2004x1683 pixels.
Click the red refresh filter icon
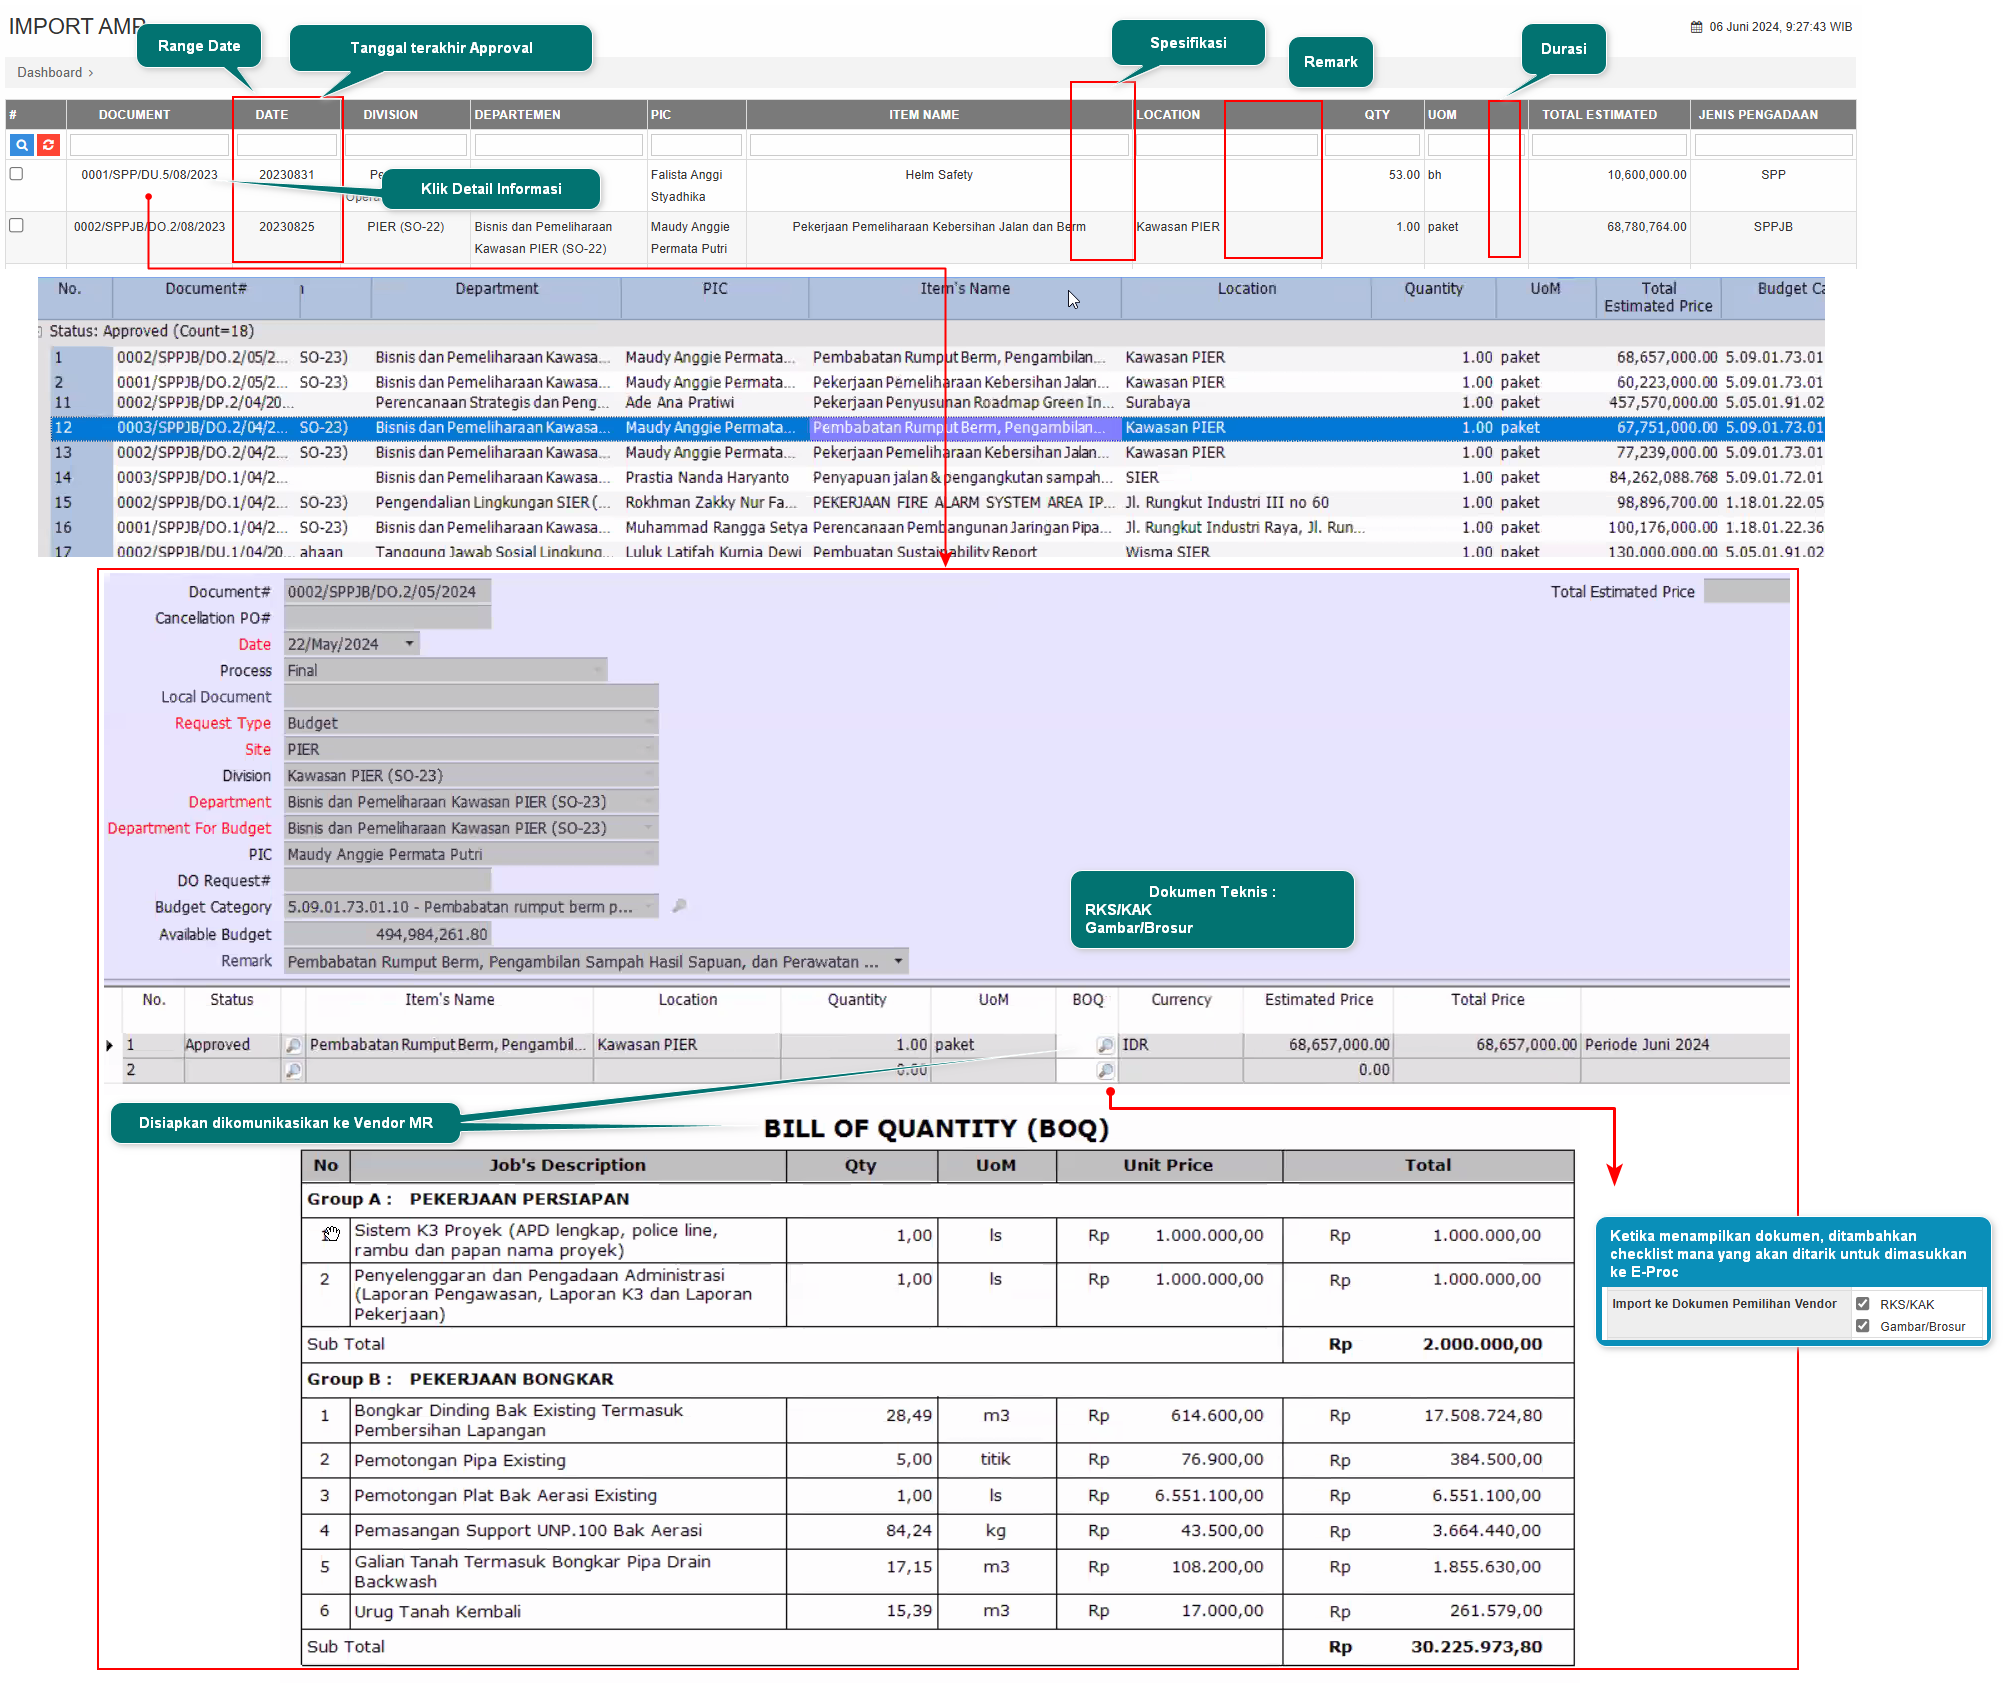coord(48,145)
